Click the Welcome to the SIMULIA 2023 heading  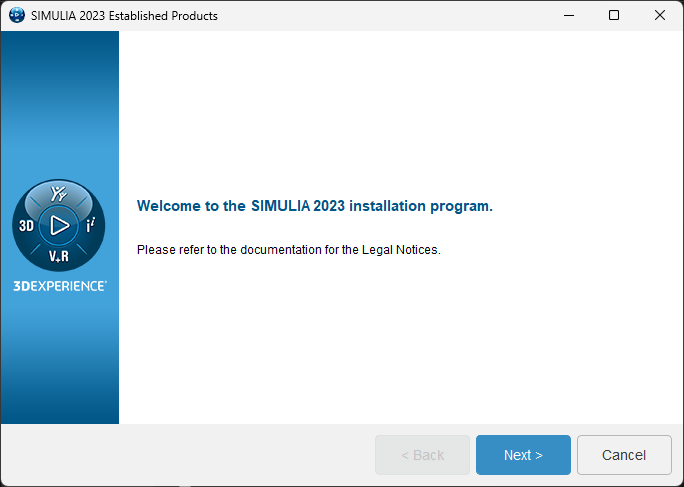point(315,206)
